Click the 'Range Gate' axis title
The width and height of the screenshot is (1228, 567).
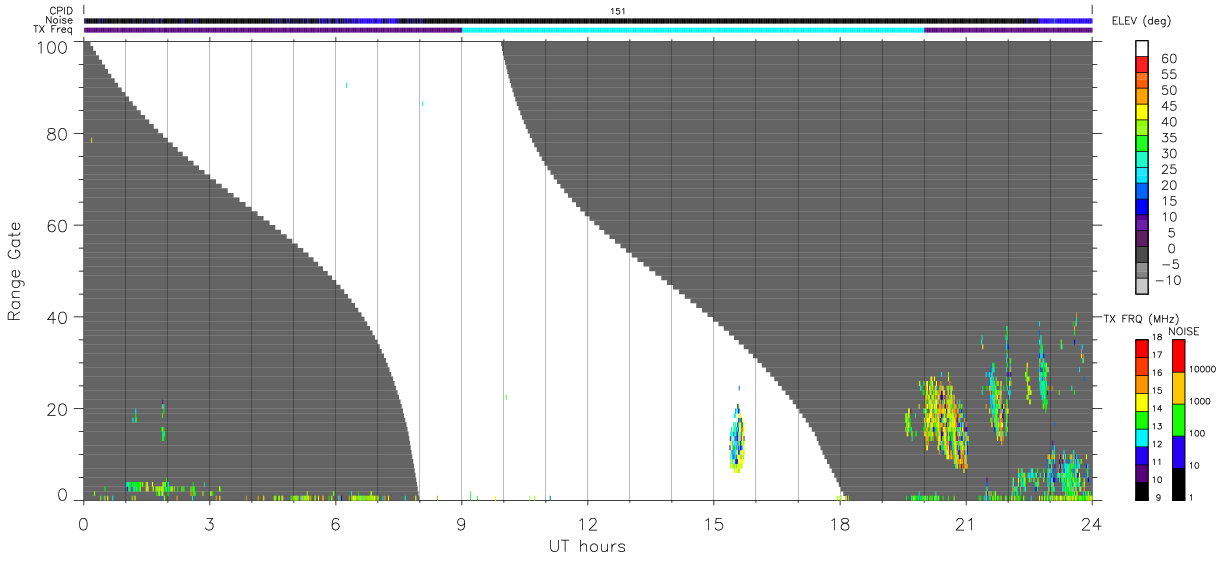(x=15, y=272)
